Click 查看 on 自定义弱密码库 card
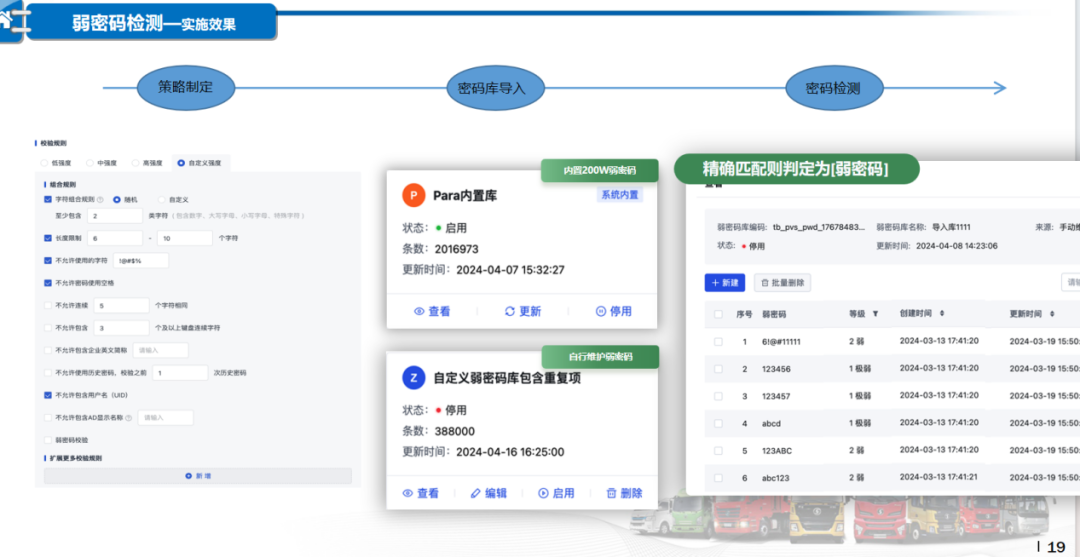This screenshot has height=557, width=1080. (420, 493)
